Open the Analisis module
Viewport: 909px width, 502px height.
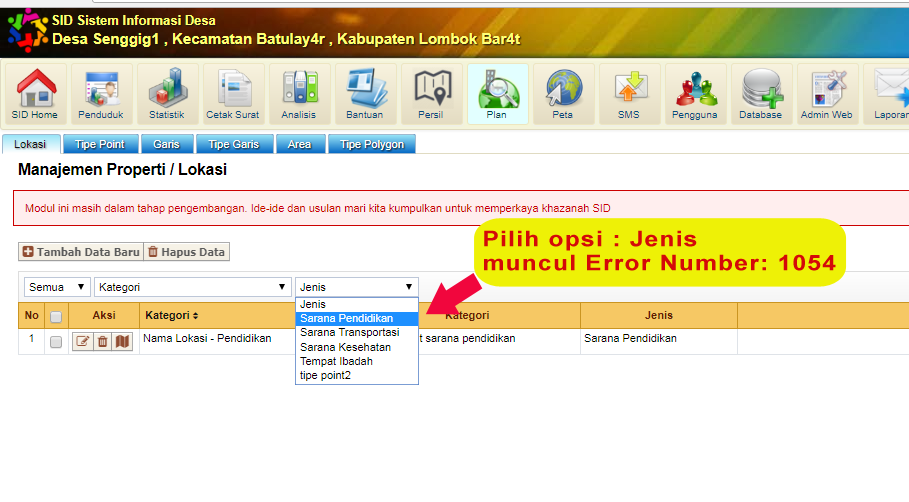(299, 94)
